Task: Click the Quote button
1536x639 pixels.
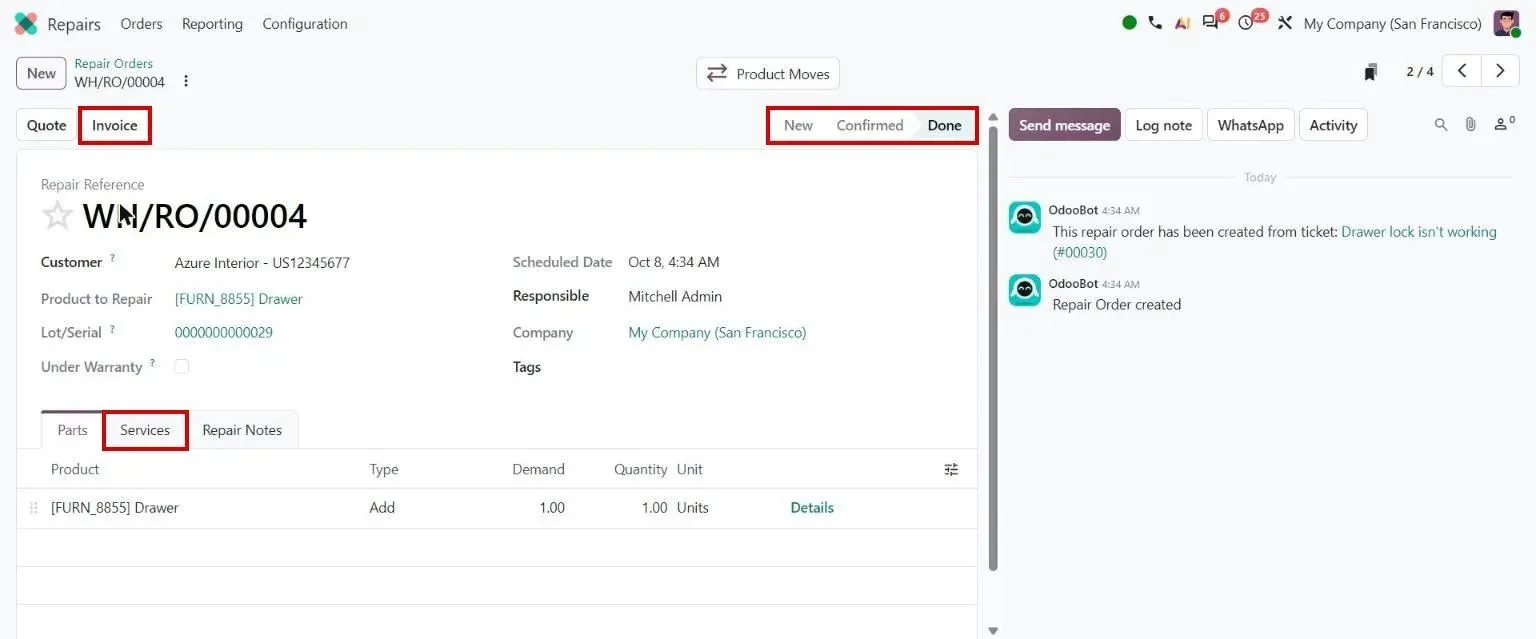Action: point(46,125)
